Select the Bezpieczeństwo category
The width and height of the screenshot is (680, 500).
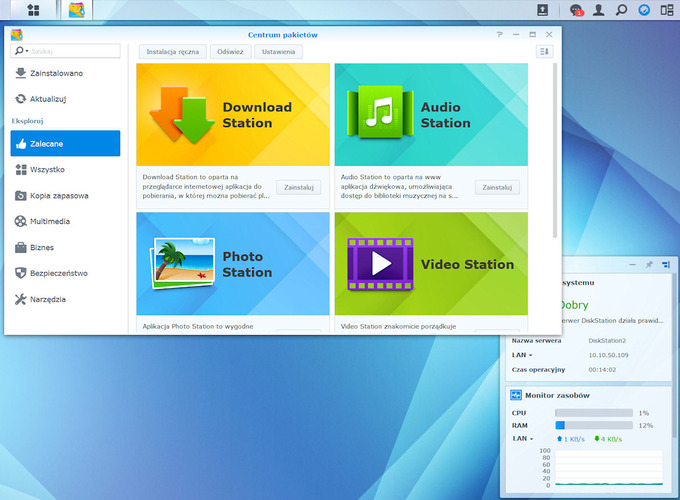click(x=65, y=273)
